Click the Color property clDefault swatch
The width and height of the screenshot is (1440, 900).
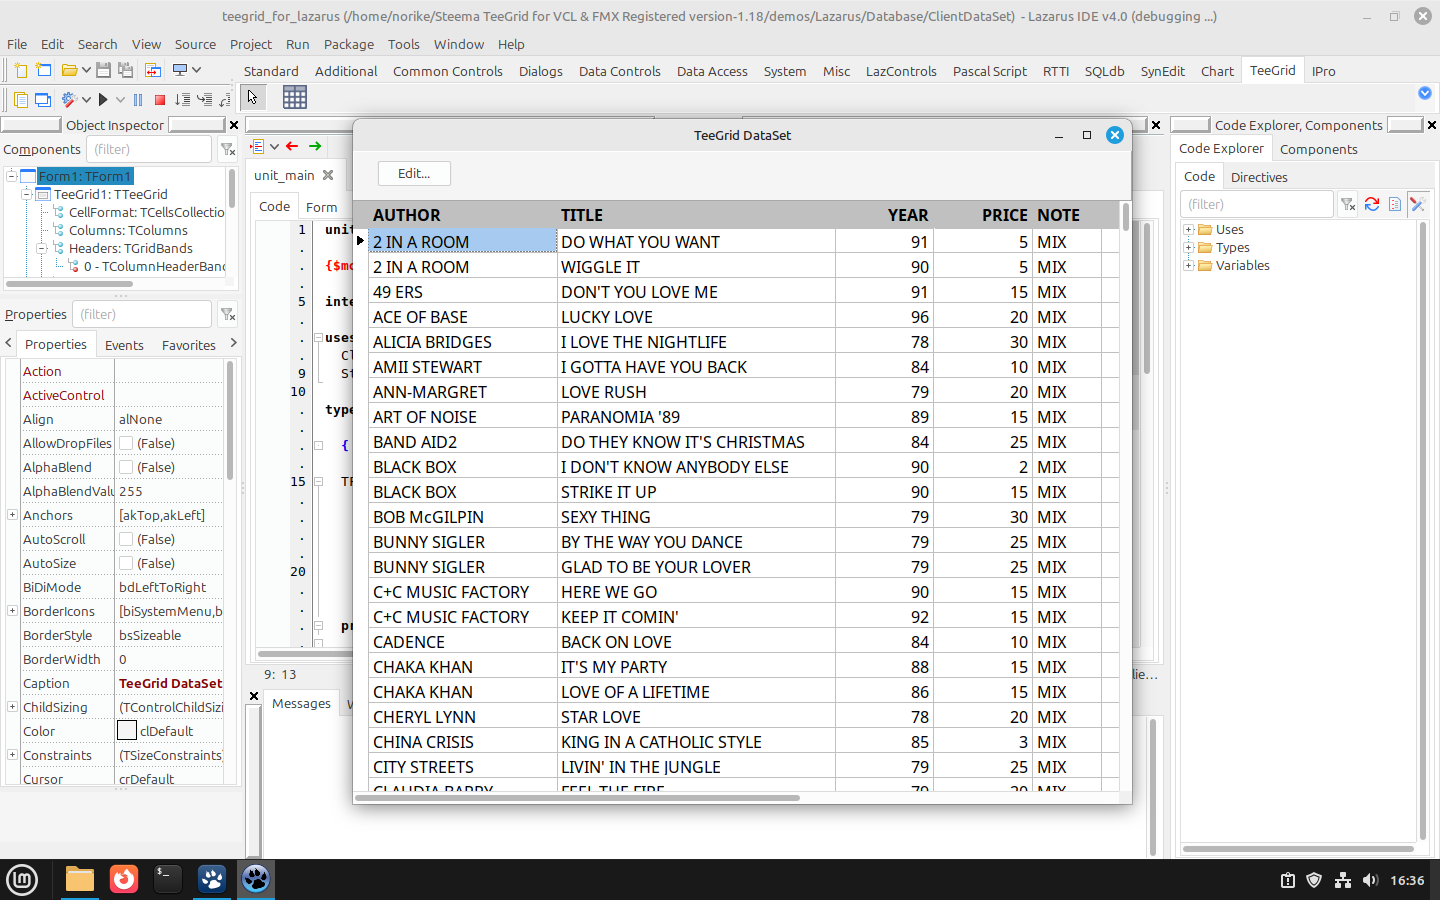pyautogui.click(x=127, y=731)
